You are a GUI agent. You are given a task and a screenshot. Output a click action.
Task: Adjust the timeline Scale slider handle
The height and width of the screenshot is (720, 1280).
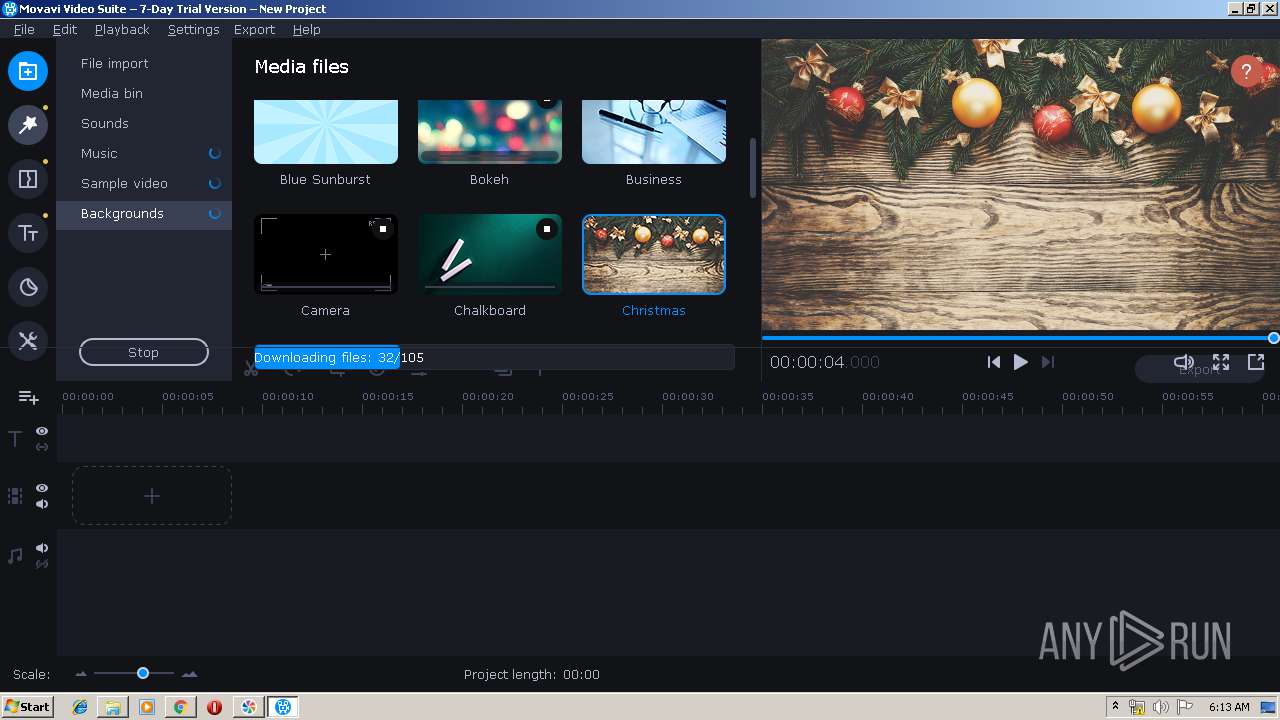[143, 673]
